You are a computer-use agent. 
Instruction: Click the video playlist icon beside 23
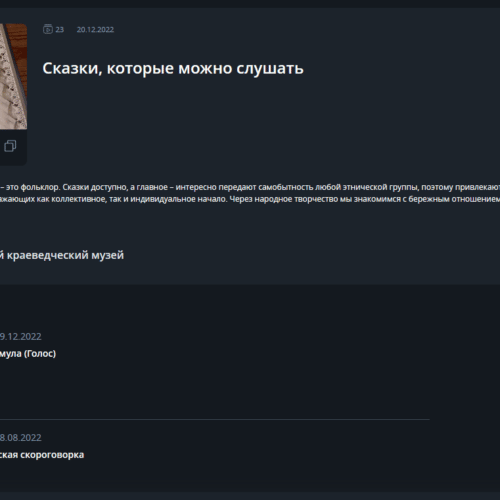(x=48, y=29)
